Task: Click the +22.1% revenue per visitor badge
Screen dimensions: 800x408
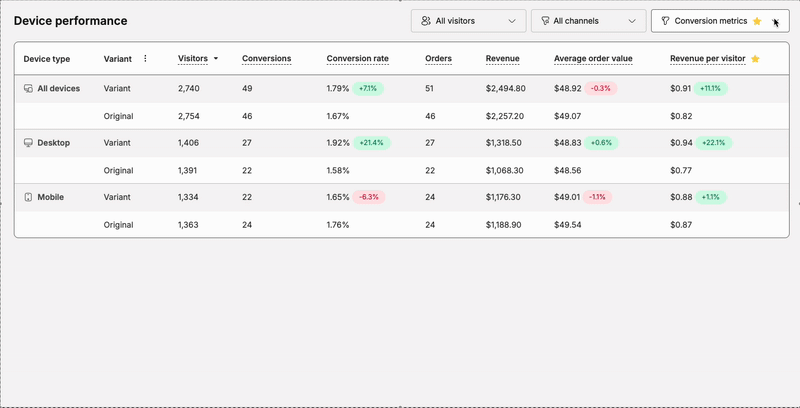Action: tap(714, 143)
